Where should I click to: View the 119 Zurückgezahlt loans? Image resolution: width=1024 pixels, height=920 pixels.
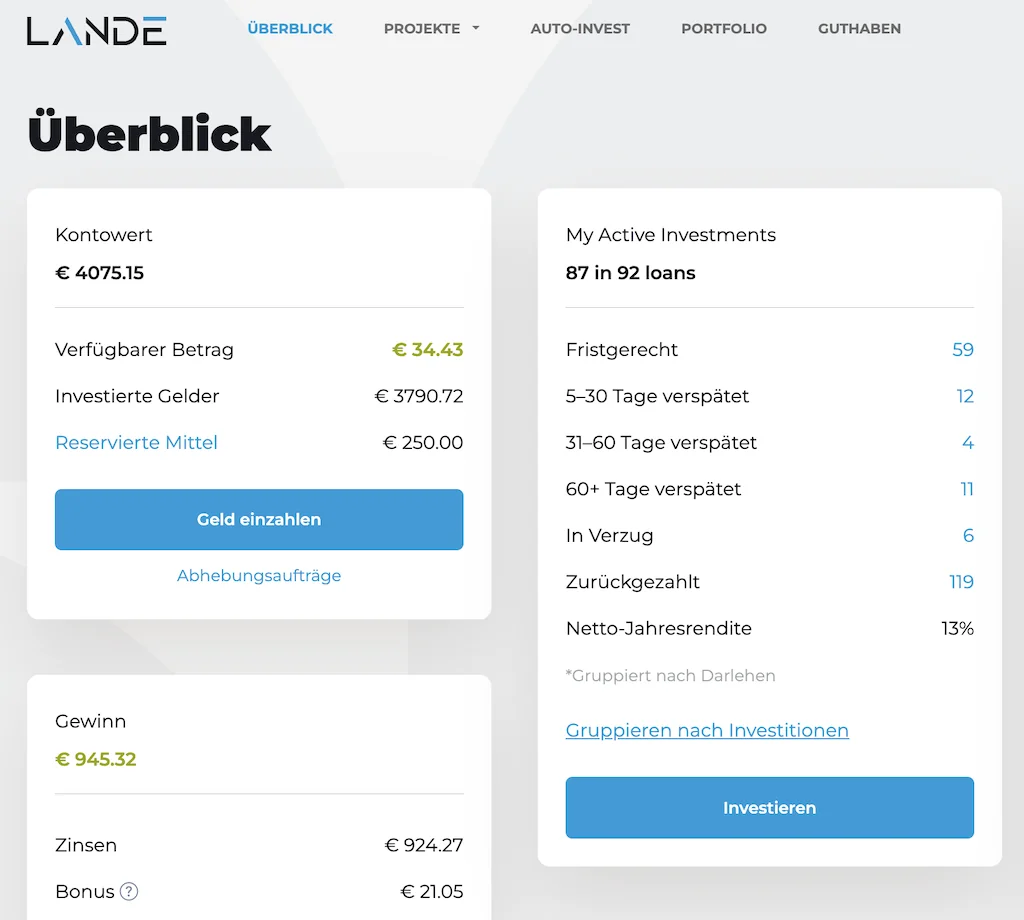coord(961,583)
